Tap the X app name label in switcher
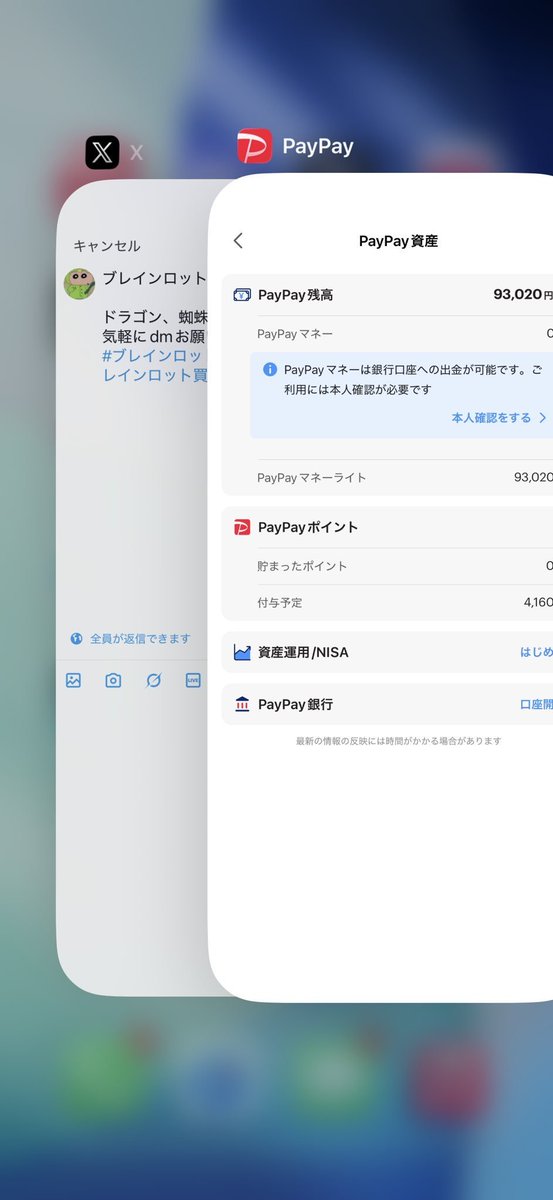Viewport: 553px width, 1200px height. pos(137,153)
